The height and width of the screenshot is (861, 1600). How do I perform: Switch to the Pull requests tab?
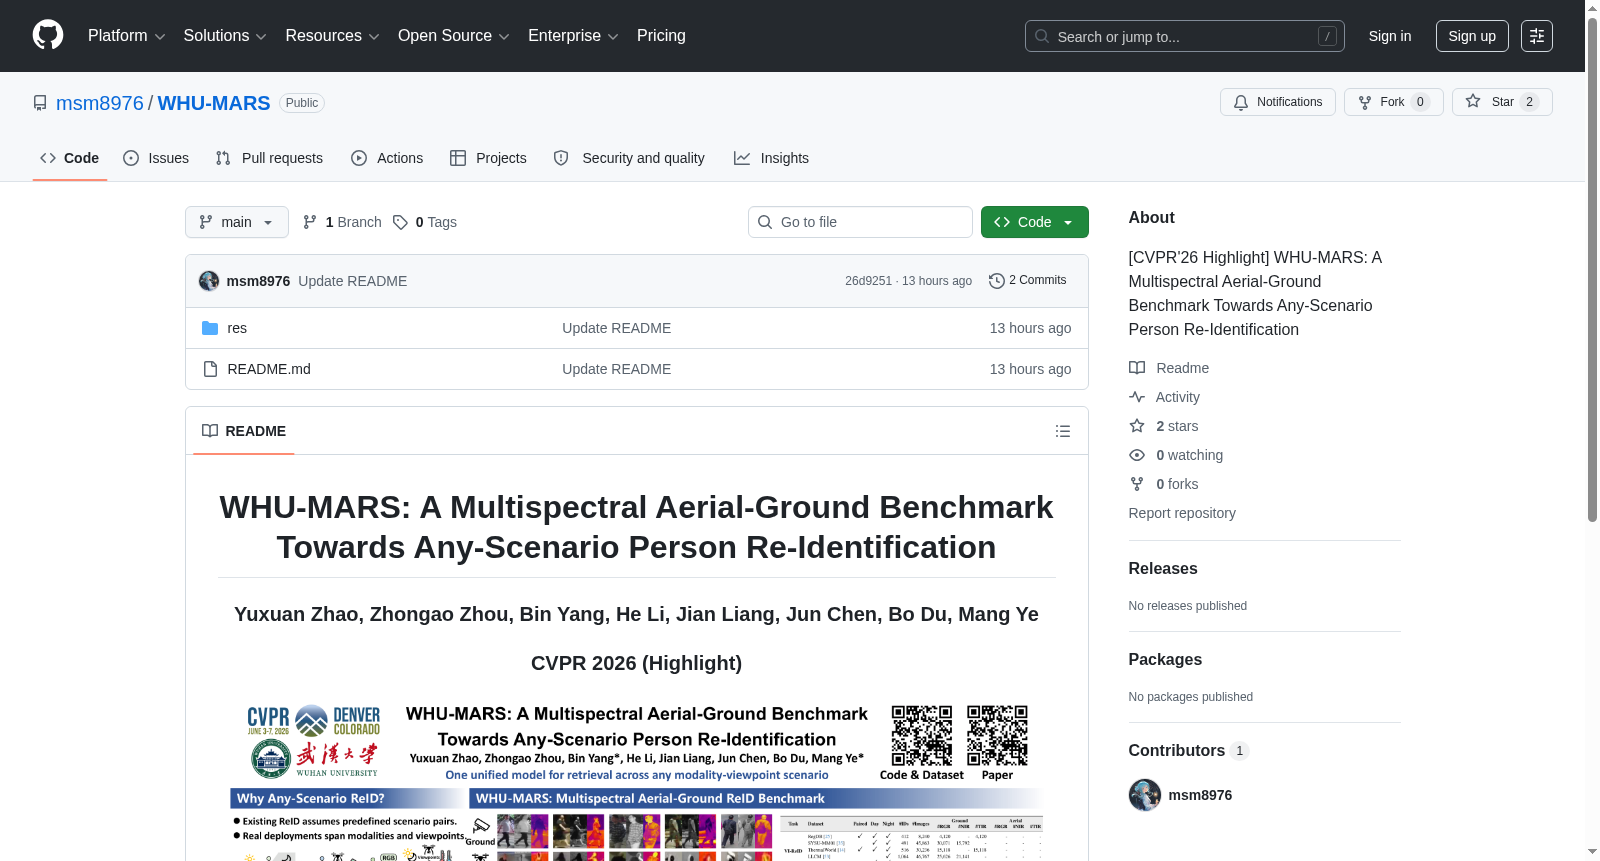pos(269,158)
